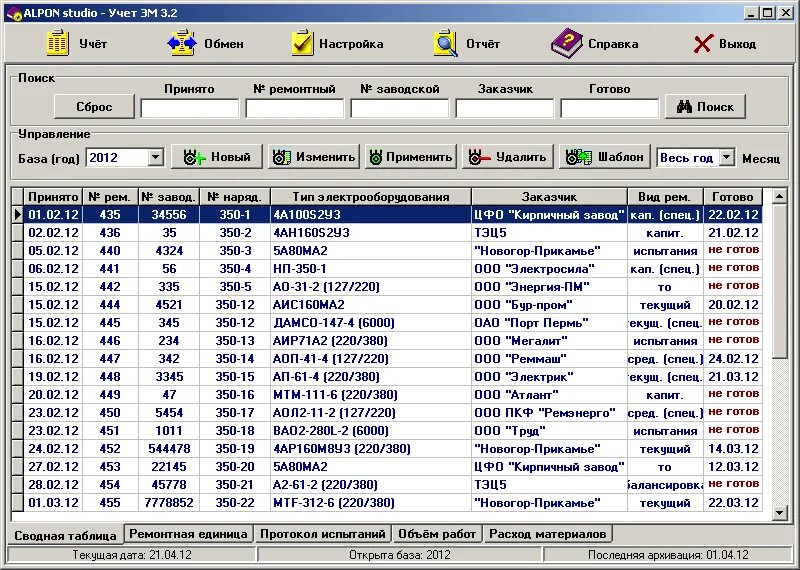Open the Весь год month dropdown

click(x=727, y=157)
